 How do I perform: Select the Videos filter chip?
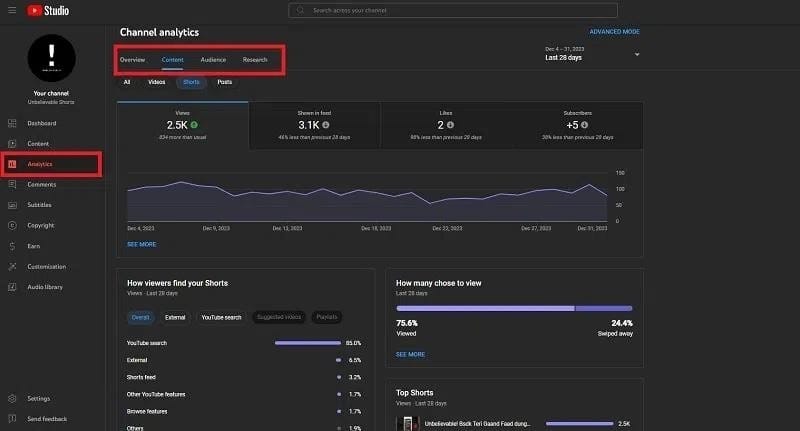tap(157, 82)
